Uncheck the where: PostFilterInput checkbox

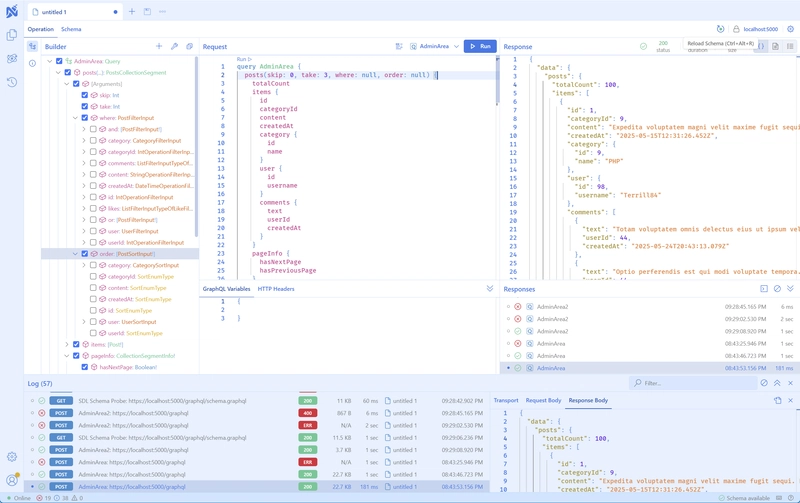[85, 118]
